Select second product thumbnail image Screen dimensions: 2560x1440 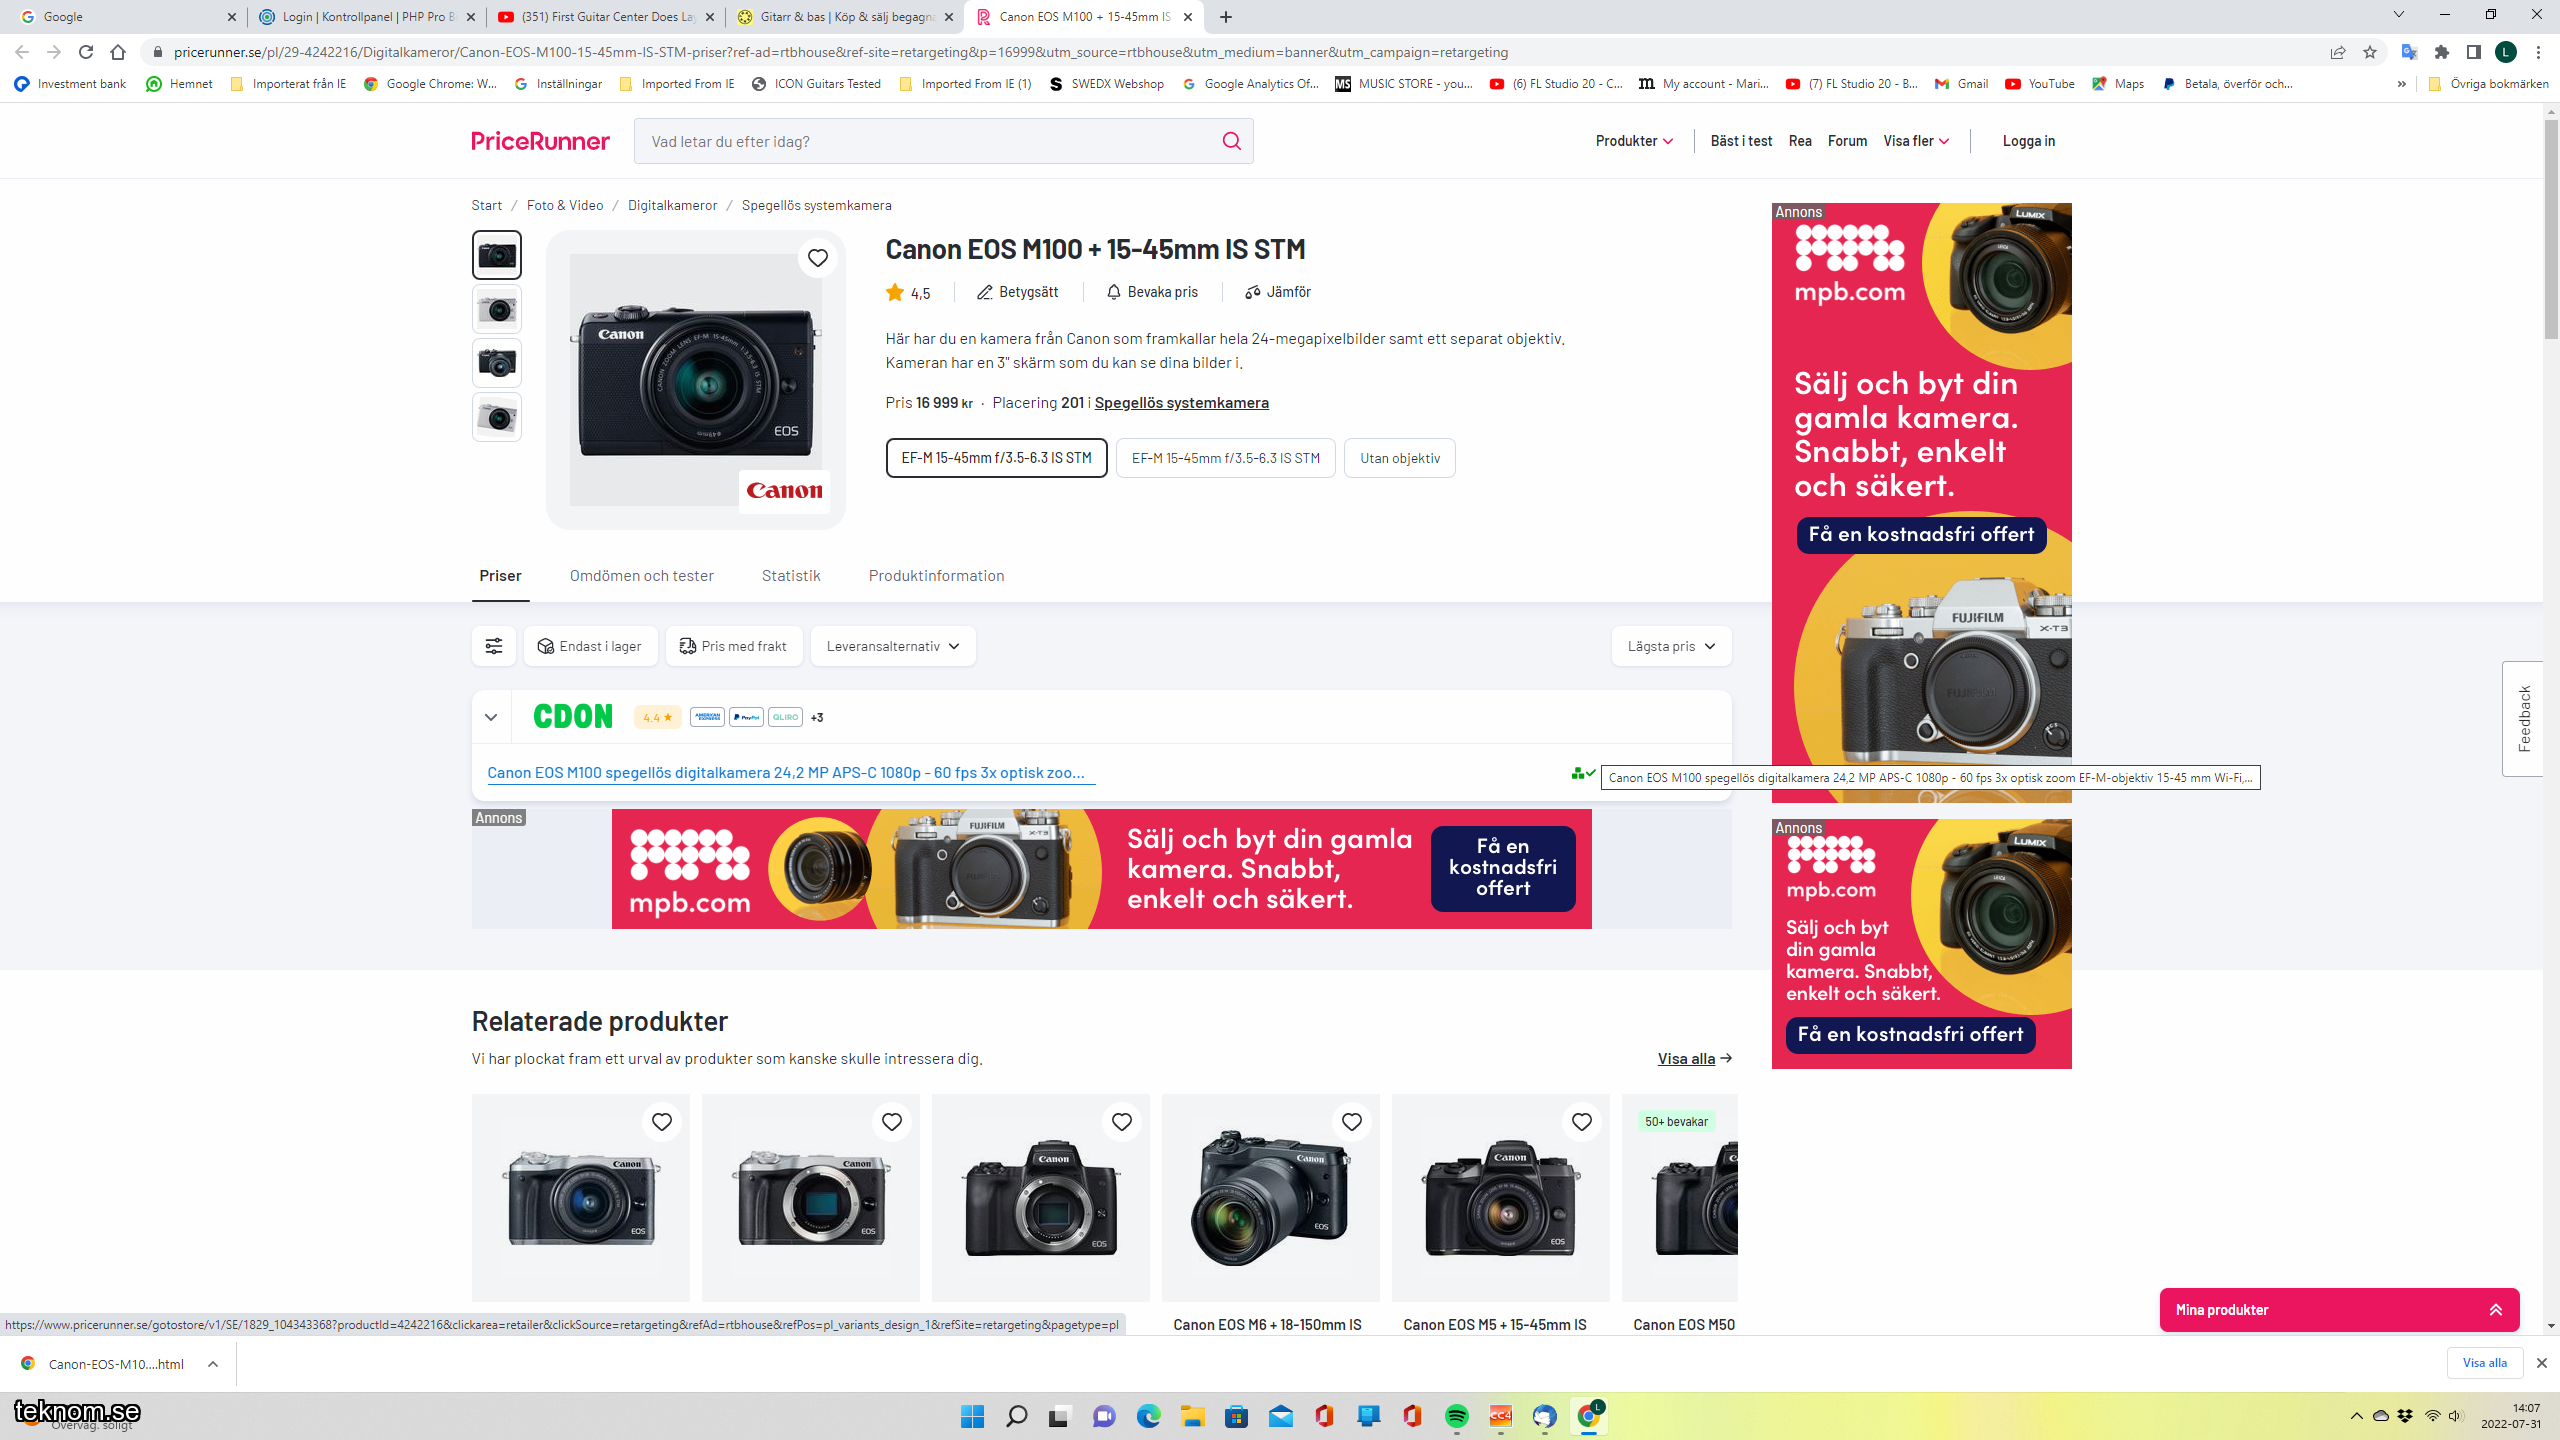[x=497, y=310]
